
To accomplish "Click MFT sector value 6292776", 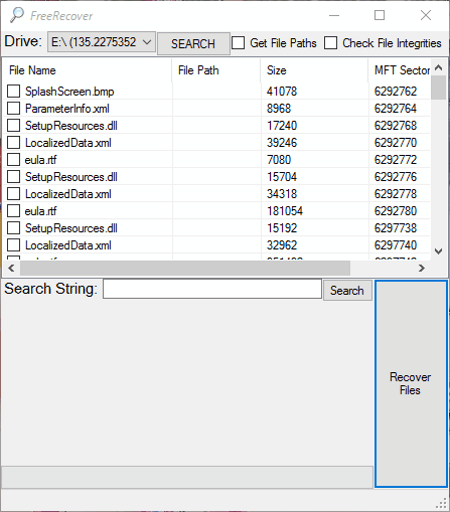I will click(395, 177).
